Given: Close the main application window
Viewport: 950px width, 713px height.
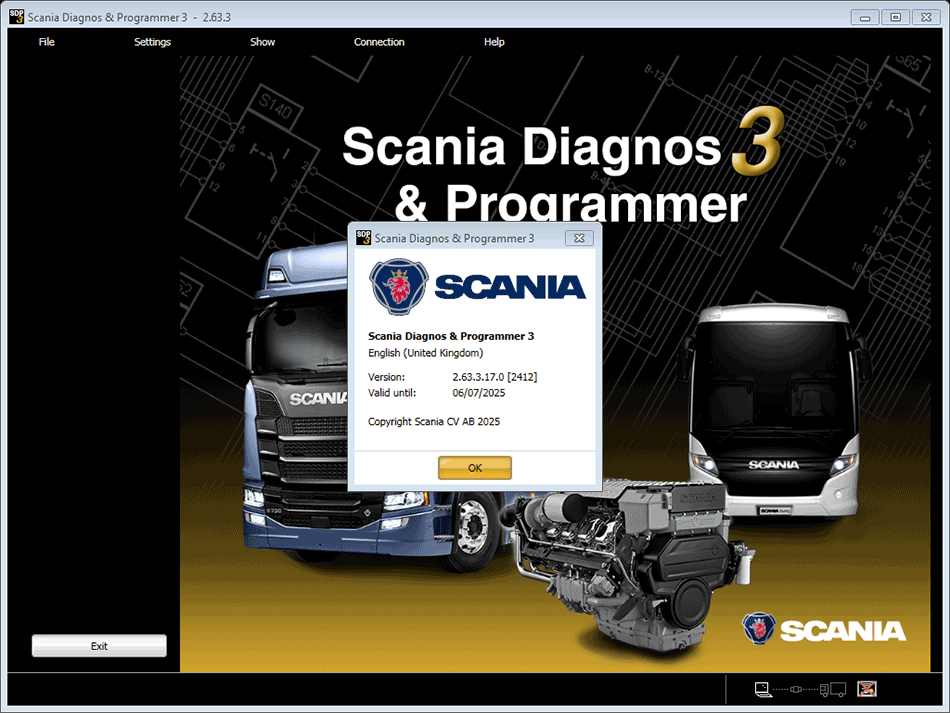Looking at the screenshot, I should coord(926,17).
